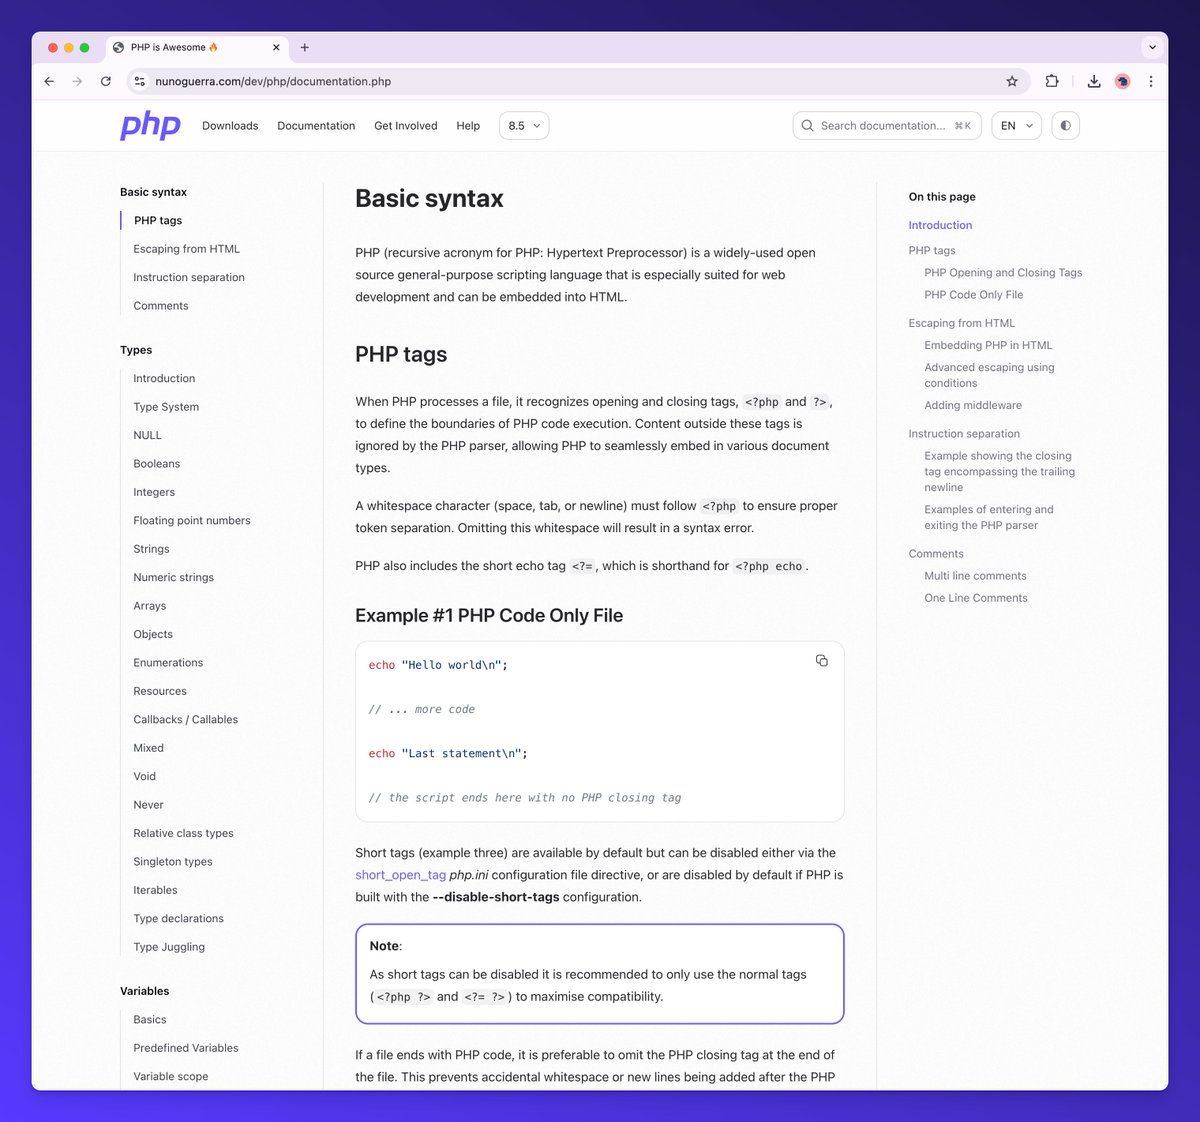Open a new browser tab with plus
Viewport: 1200px width, 1122px height.
click(305, 47)
